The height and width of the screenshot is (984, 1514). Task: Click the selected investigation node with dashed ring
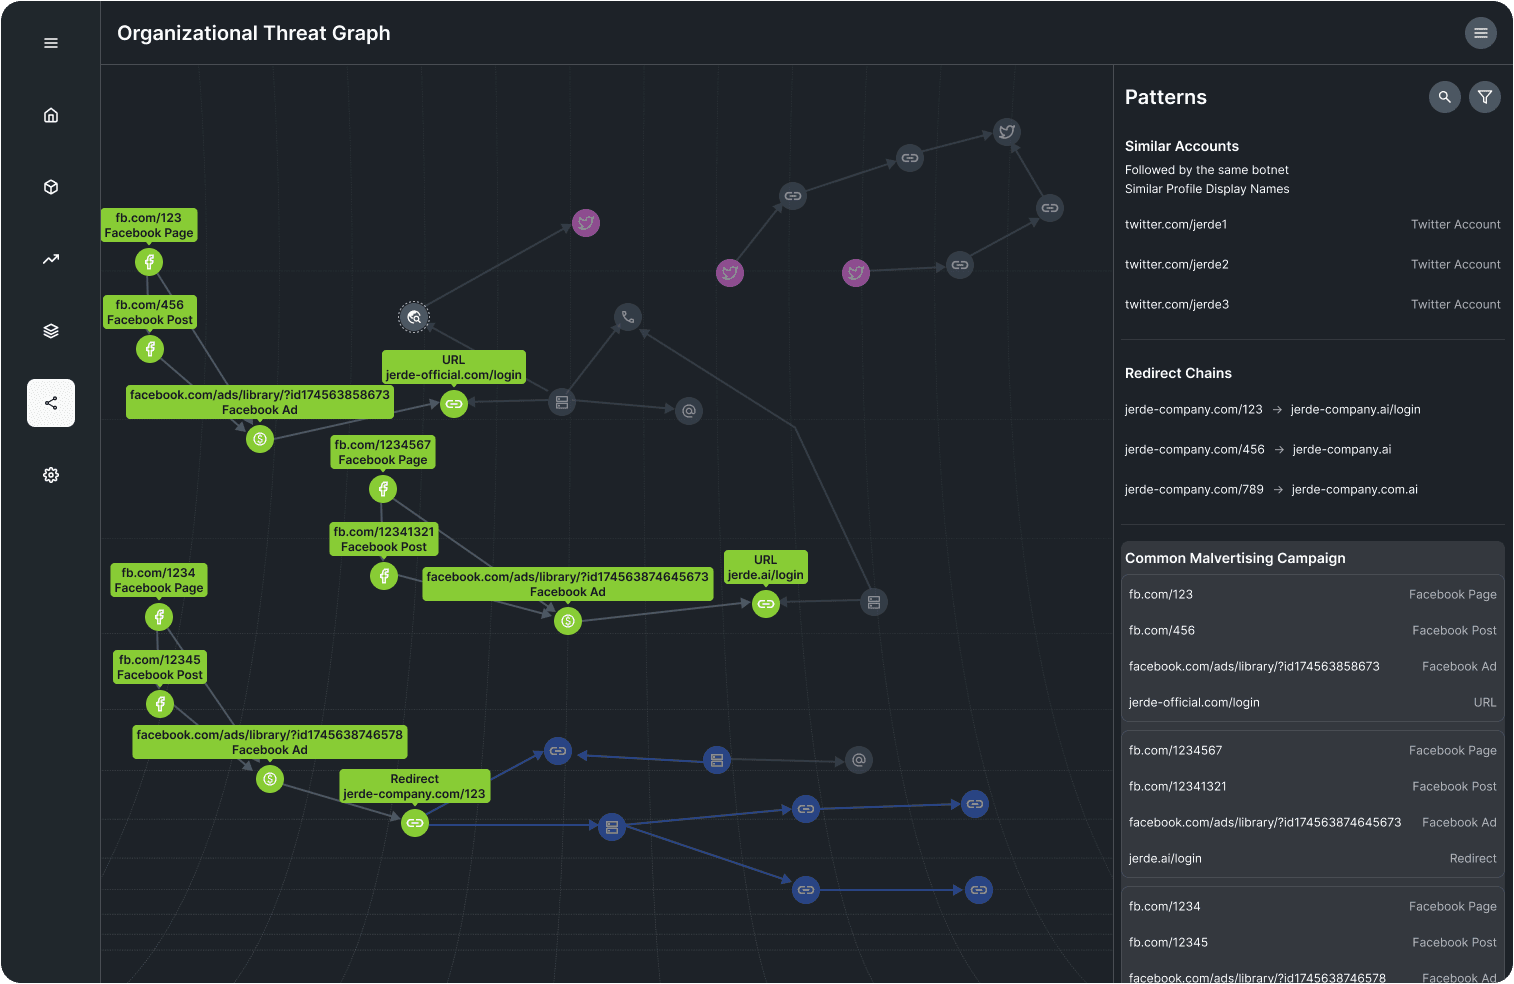pyautogui.click(x=414, y=317)
